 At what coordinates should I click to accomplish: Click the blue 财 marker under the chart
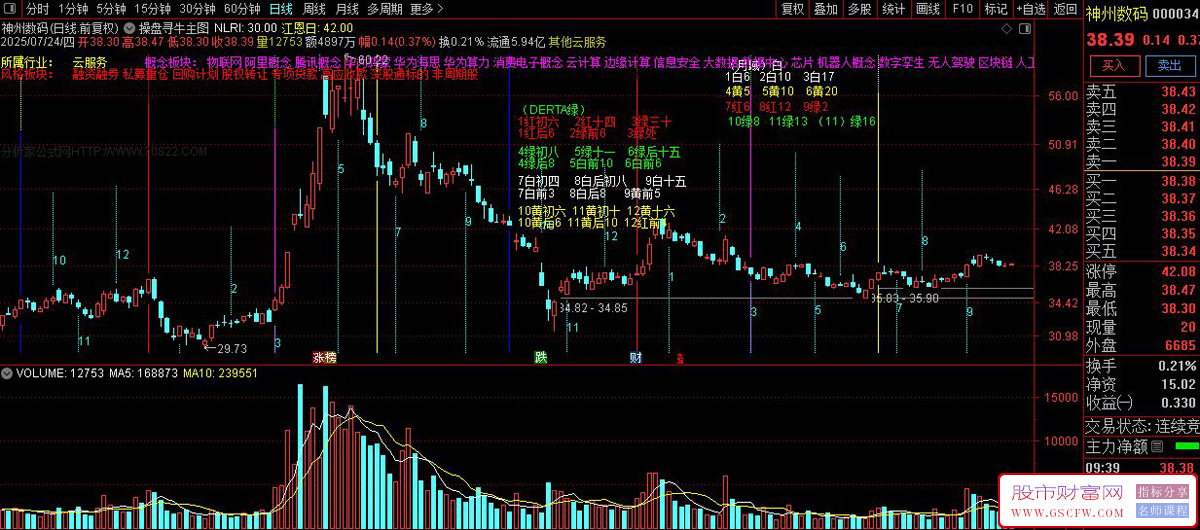coord(635,357)
